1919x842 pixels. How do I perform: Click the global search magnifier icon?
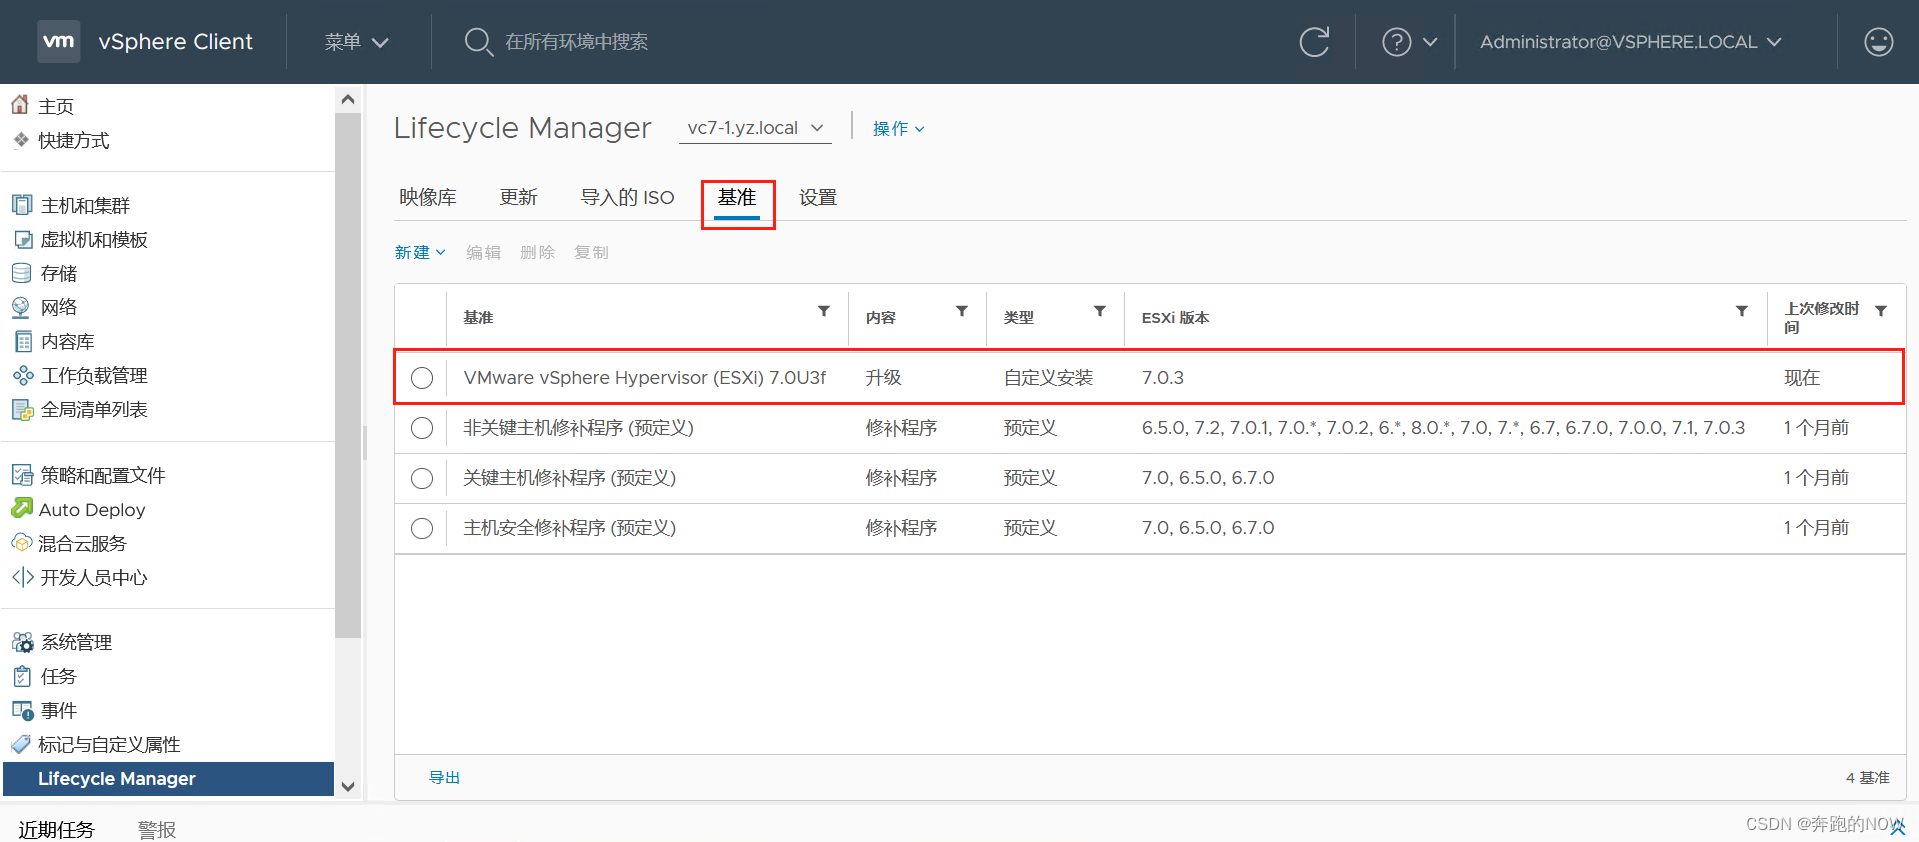[478, 42]
